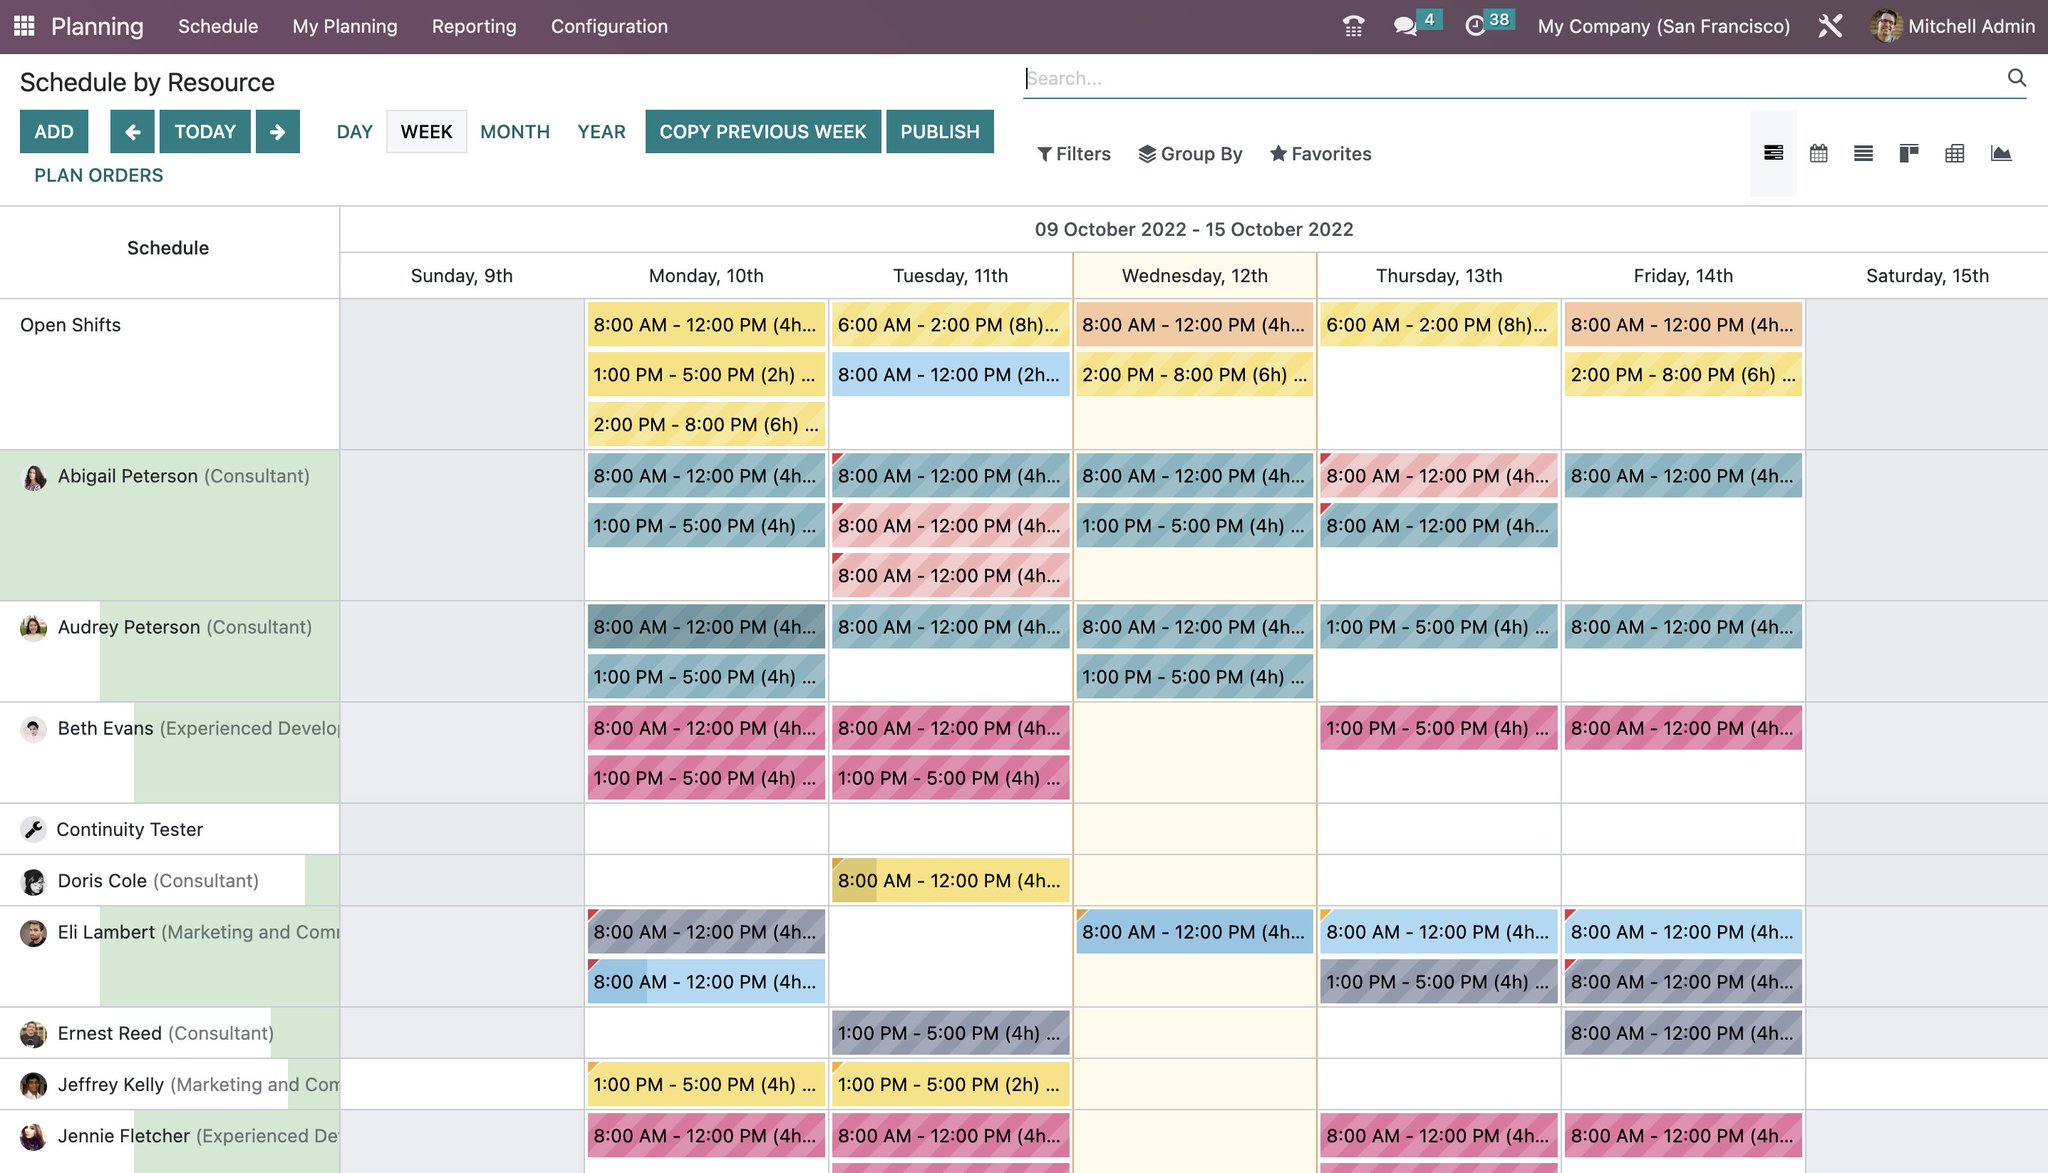
Task: Open the Pivot view
Action: [x=1954, y=153]
